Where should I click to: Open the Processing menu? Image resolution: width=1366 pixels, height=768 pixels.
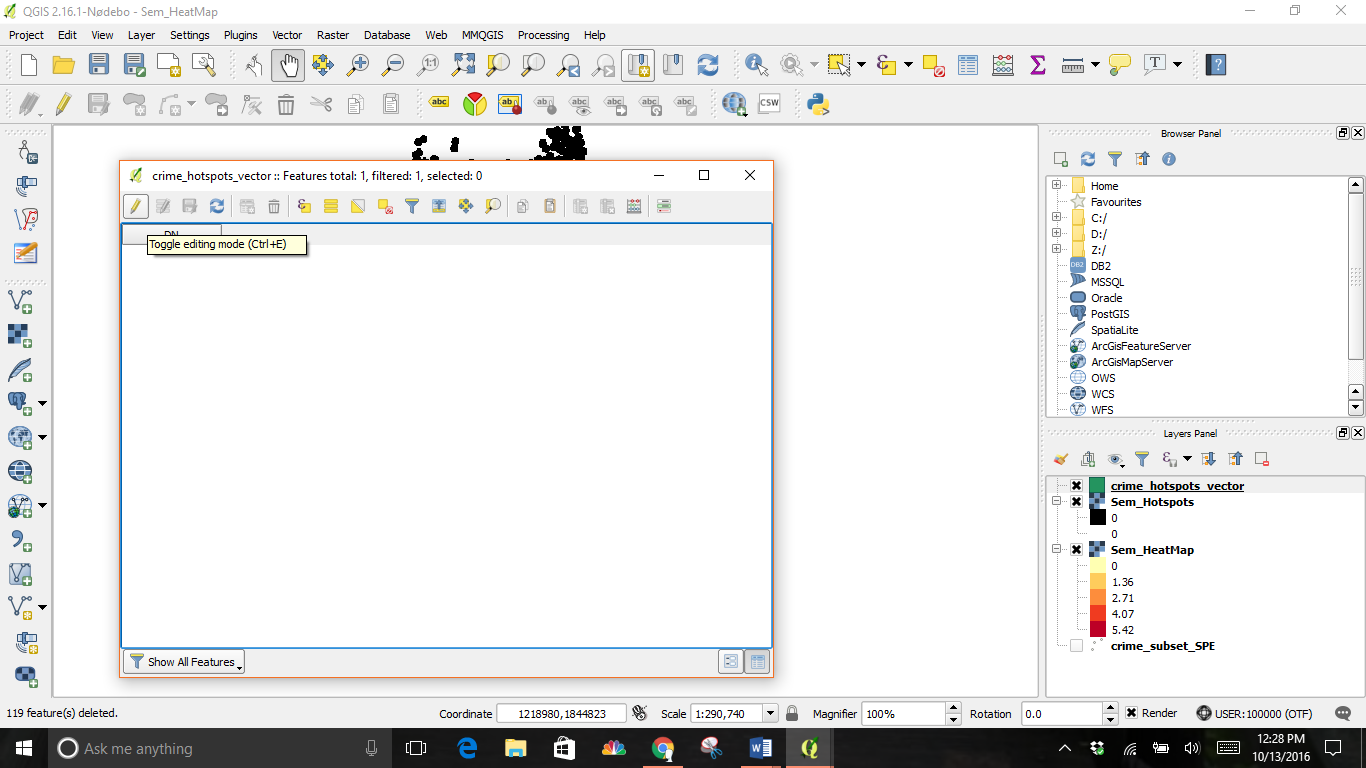pos(543,35)
